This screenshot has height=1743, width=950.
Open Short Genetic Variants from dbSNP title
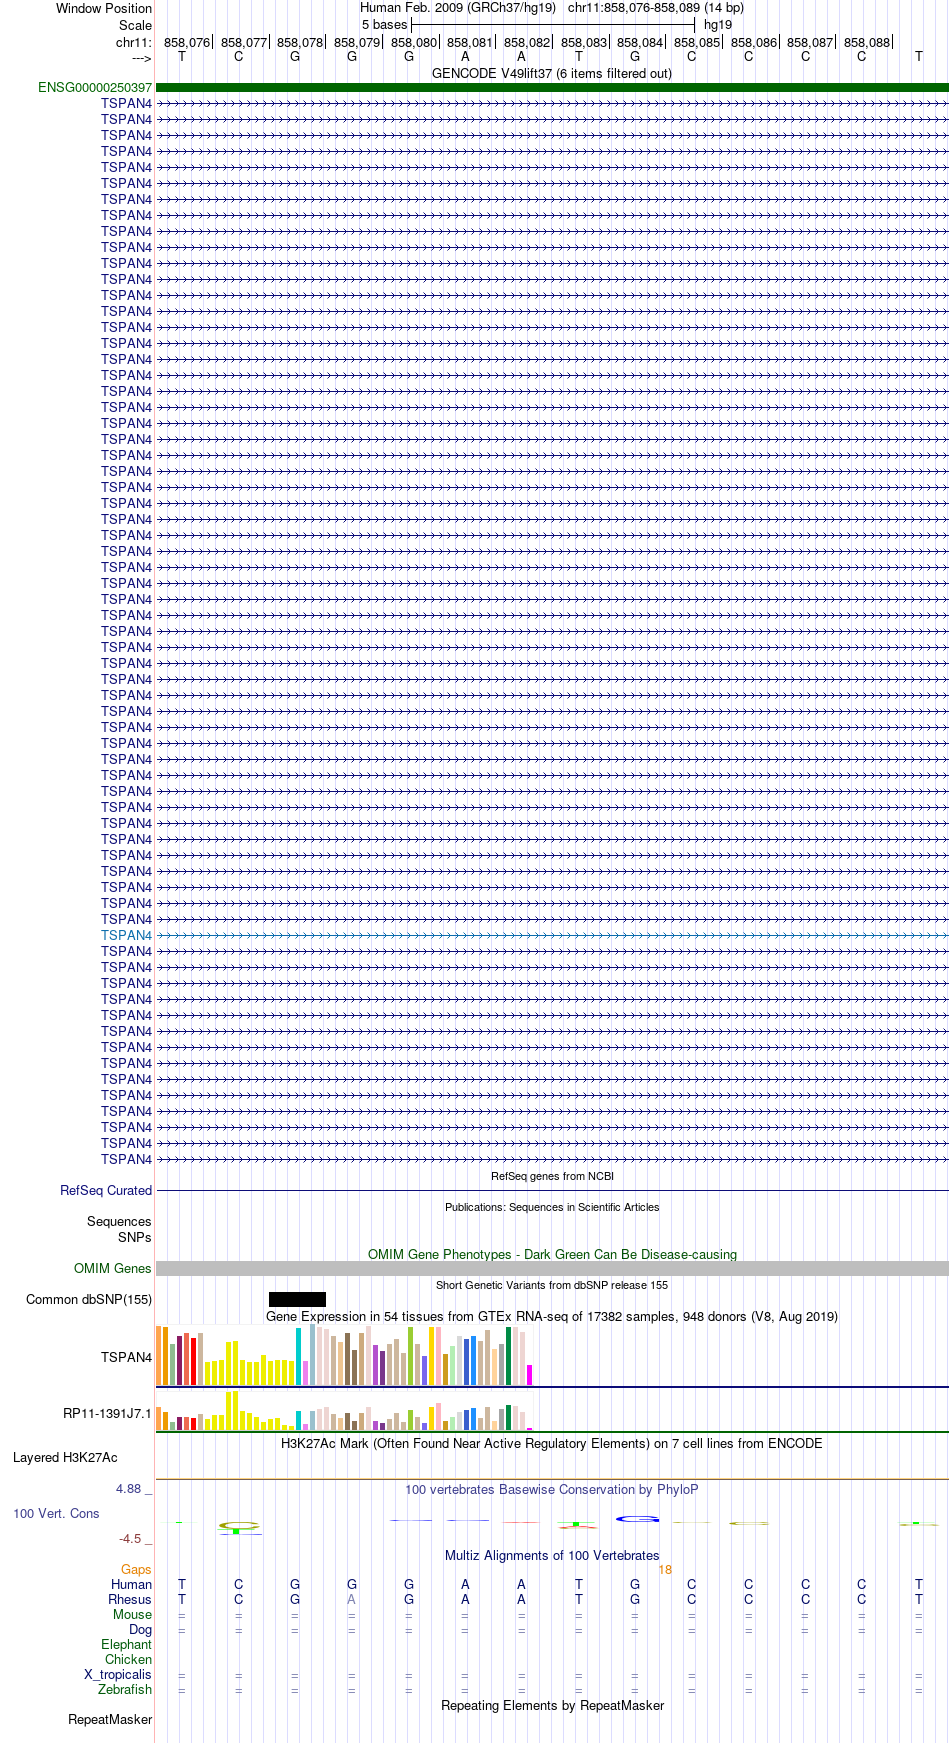552,1285
